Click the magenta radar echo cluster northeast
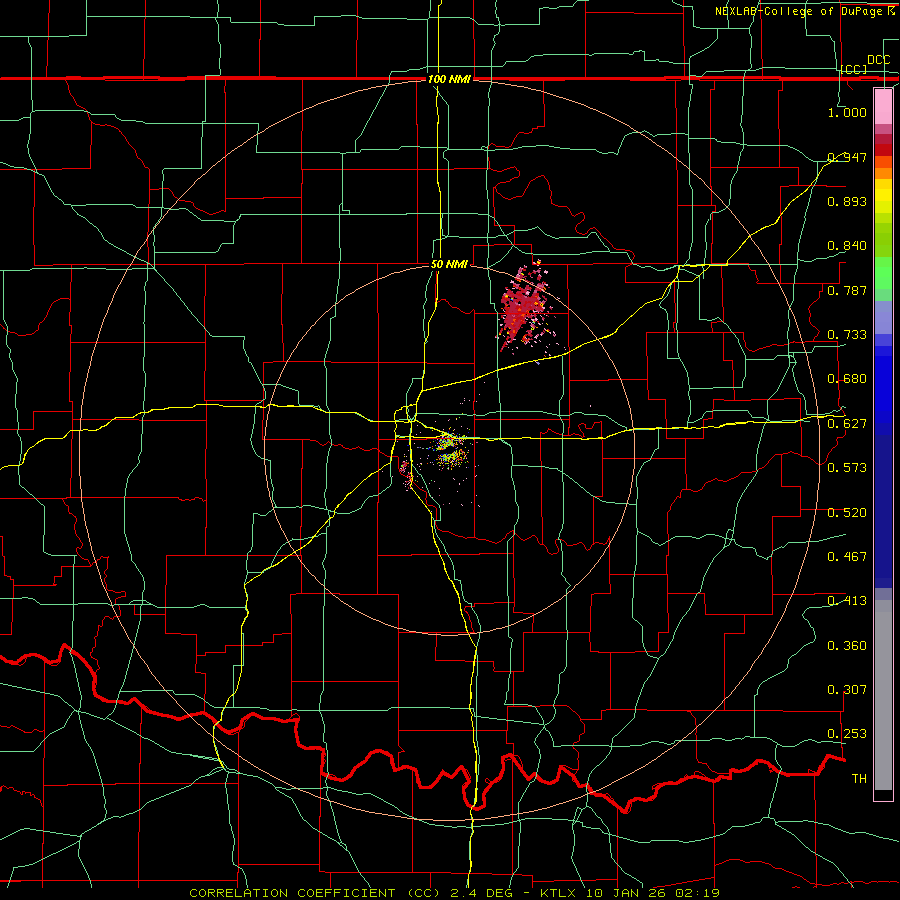 pos(525,310)
